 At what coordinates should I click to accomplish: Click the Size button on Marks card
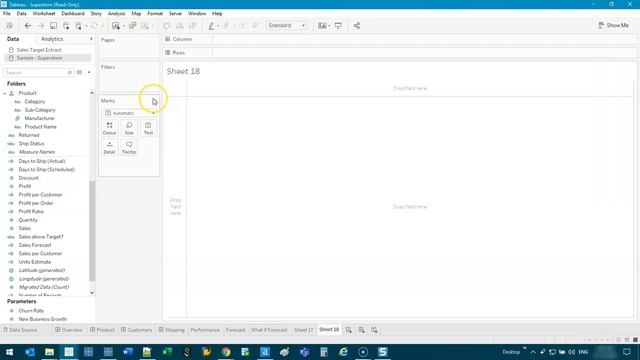[129, 128]
